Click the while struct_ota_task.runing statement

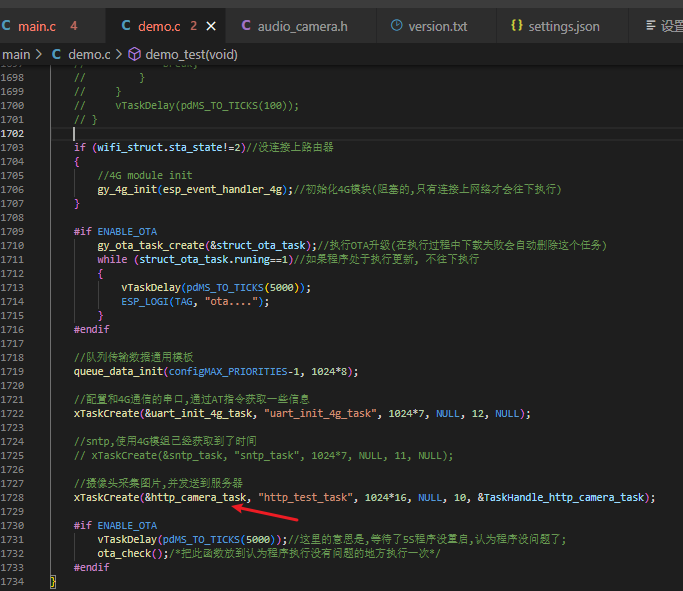pyautogui.click(x=195, y=260)
